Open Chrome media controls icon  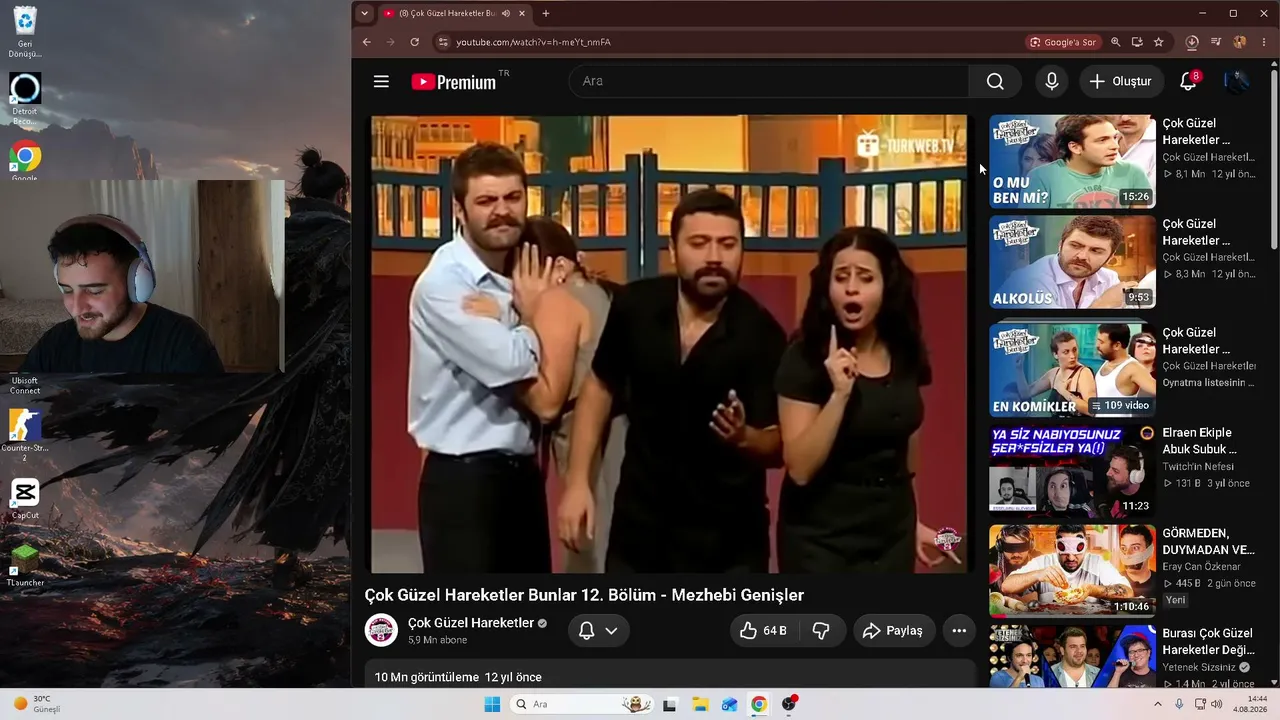[x=1216, y=42]
